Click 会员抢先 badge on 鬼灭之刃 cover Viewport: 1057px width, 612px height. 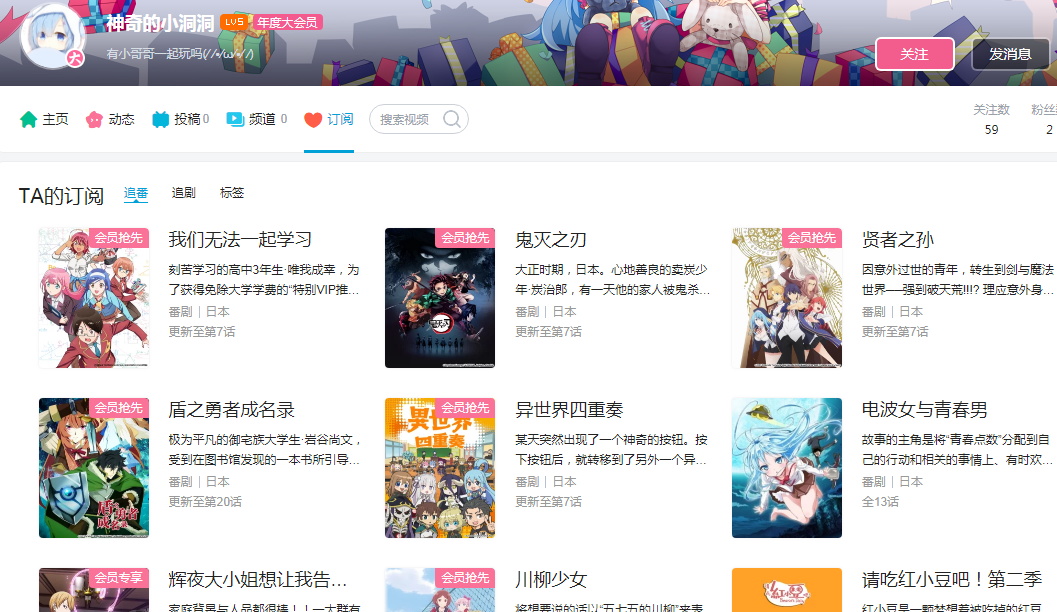[x=465, y=238]
